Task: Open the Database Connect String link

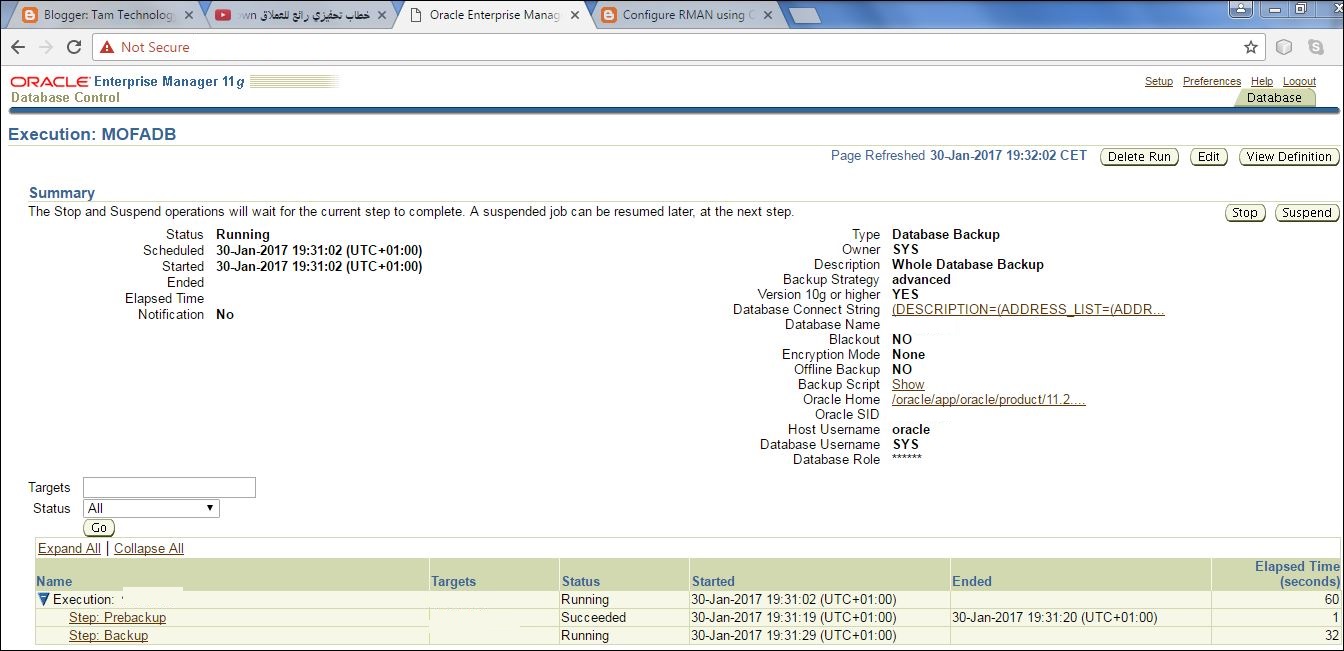Action: 1028,310
